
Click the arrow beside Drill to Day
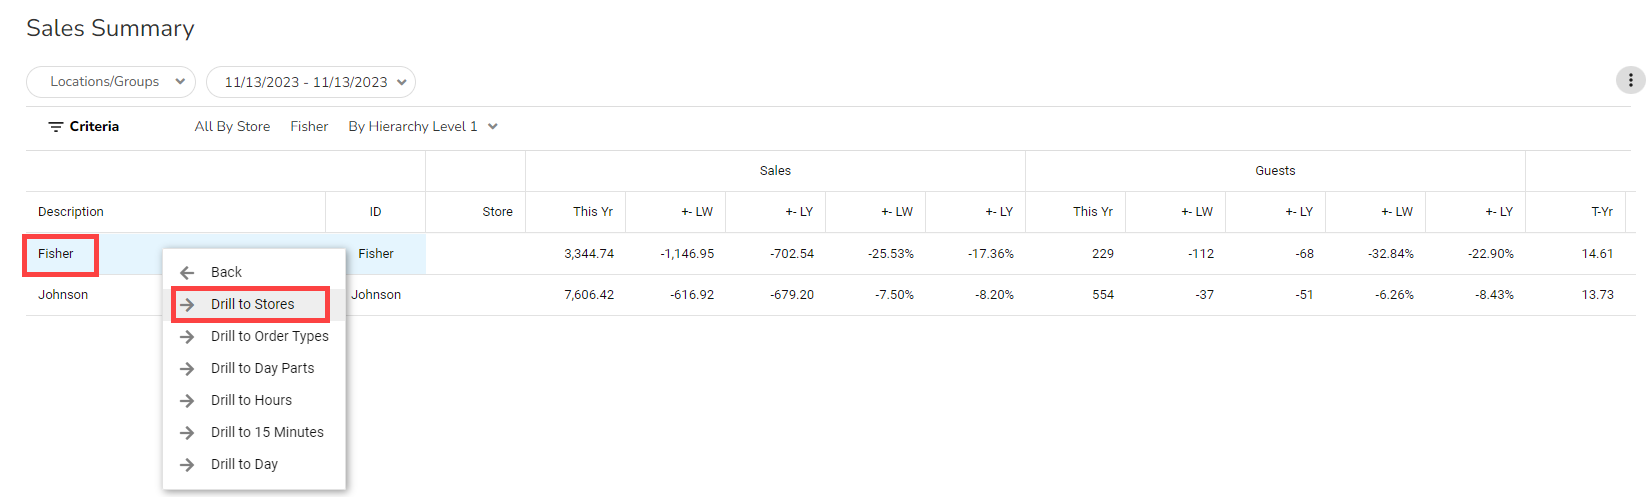tap(187, 465)
